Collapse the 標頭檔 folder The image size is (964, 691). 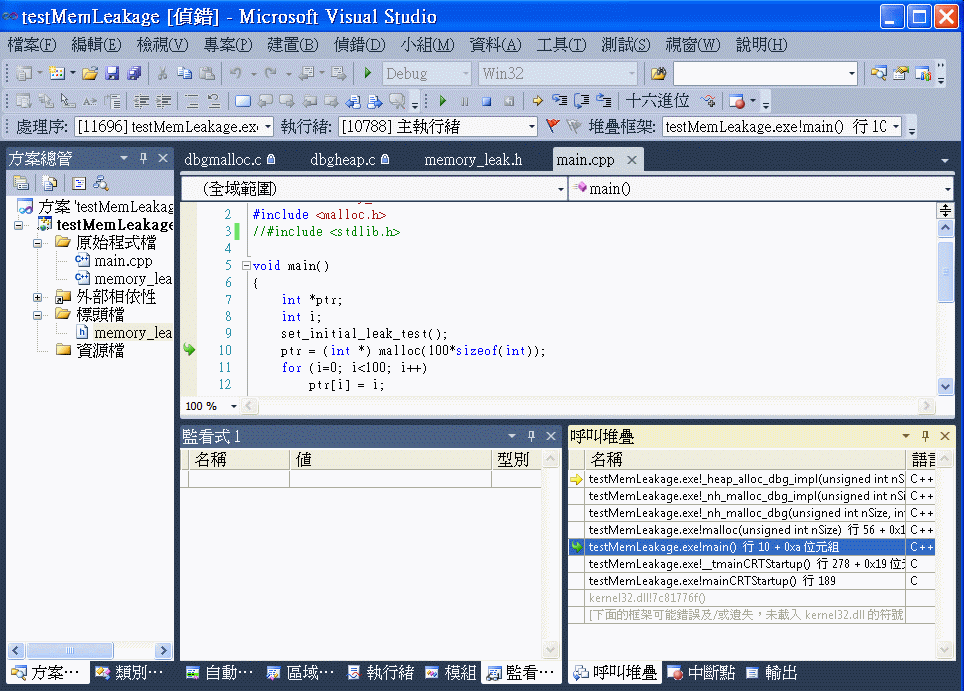click(x=38, y=315)
